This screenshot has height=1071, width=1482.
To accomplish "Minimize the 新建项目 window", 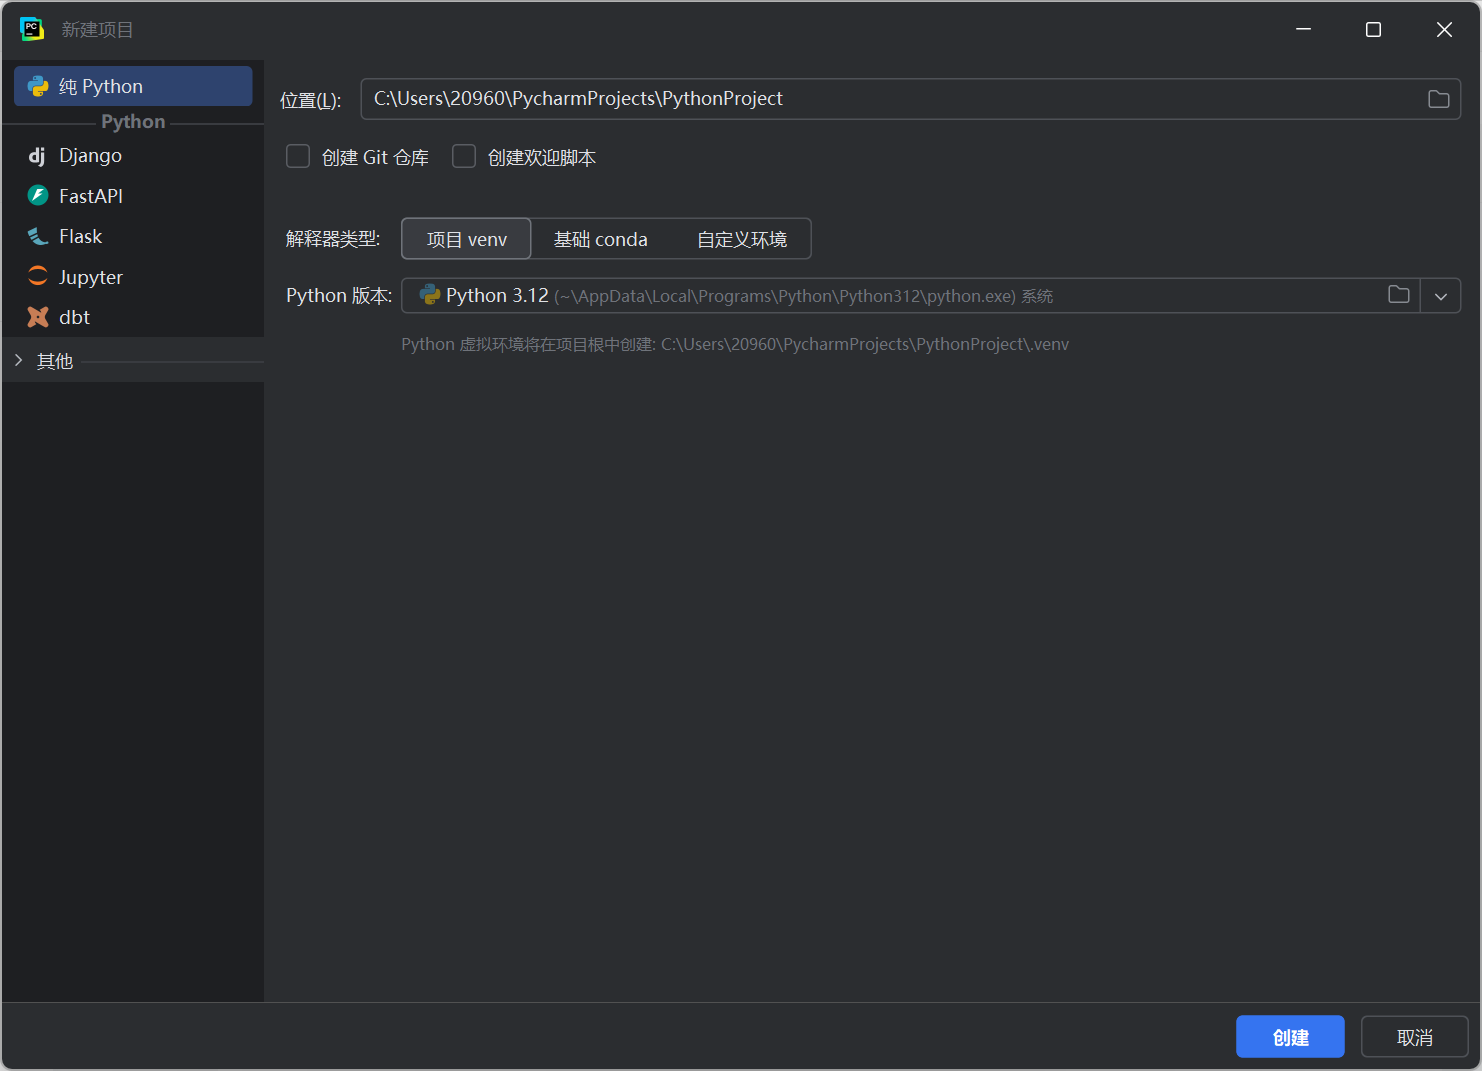I will click(x=1303, y=30).
